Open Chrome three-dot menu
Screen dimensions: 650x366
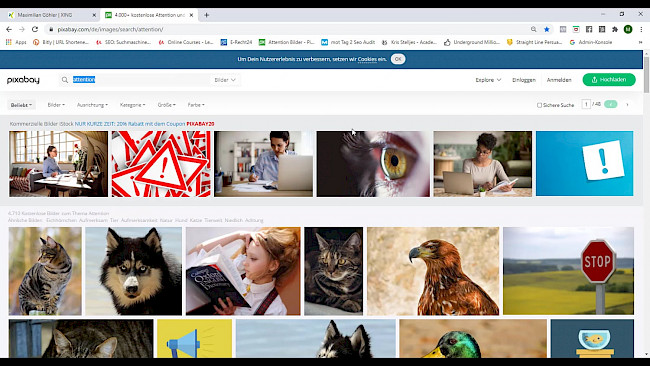point(641,29)
